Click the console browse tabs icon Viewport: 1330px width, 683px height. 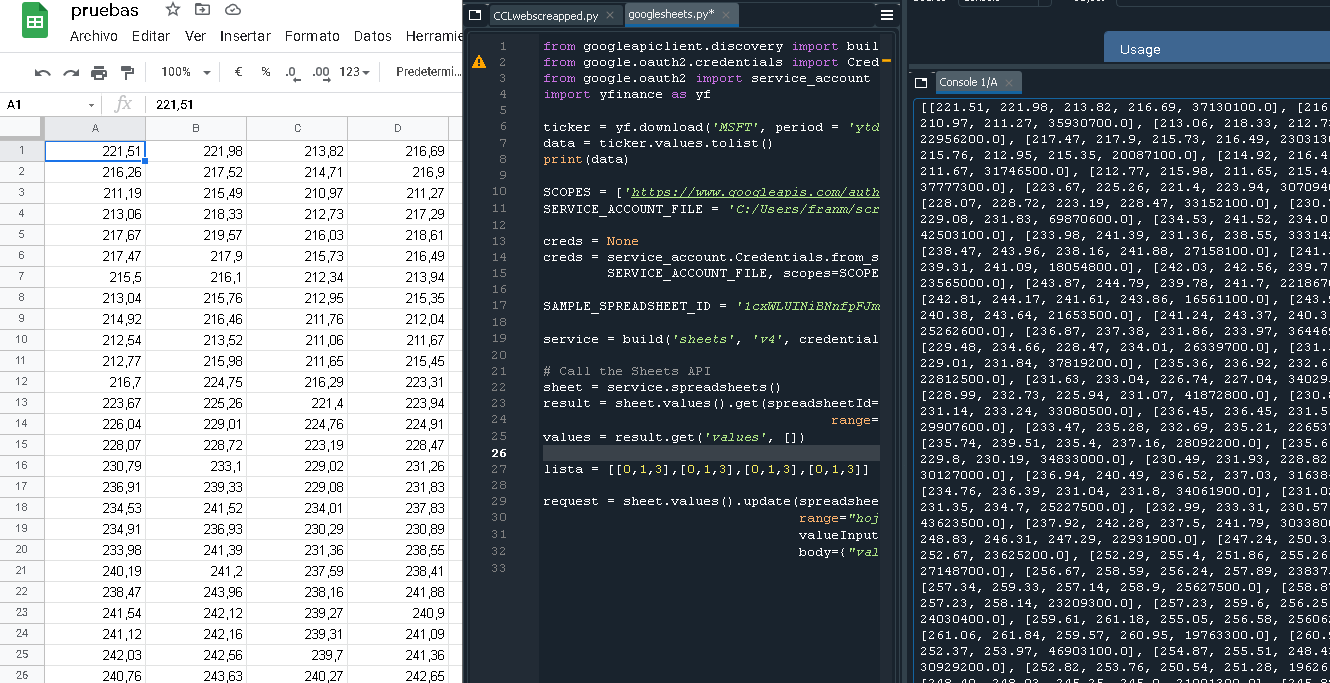921,82
